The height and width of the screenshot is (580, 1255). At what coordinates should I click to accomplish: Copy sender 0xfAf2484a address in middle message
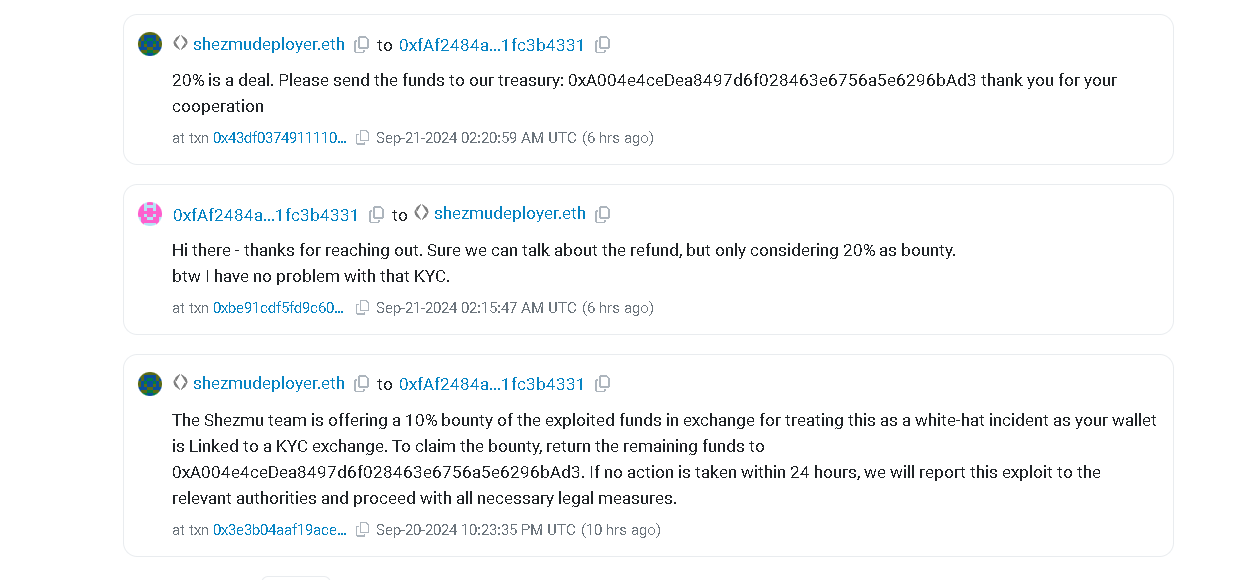[376, 215]
